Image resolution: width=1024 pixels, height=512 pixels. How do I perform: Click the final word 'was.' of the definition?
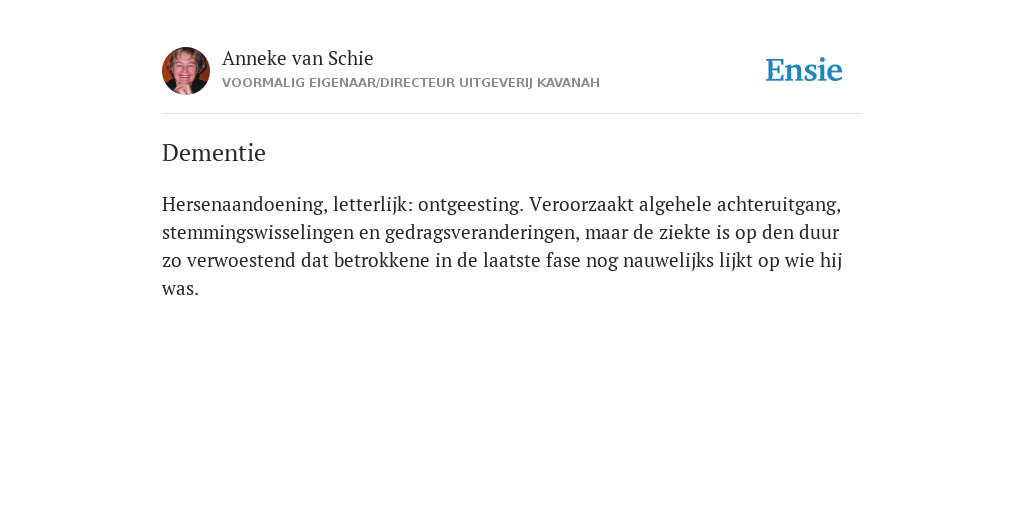click(180, 289)
